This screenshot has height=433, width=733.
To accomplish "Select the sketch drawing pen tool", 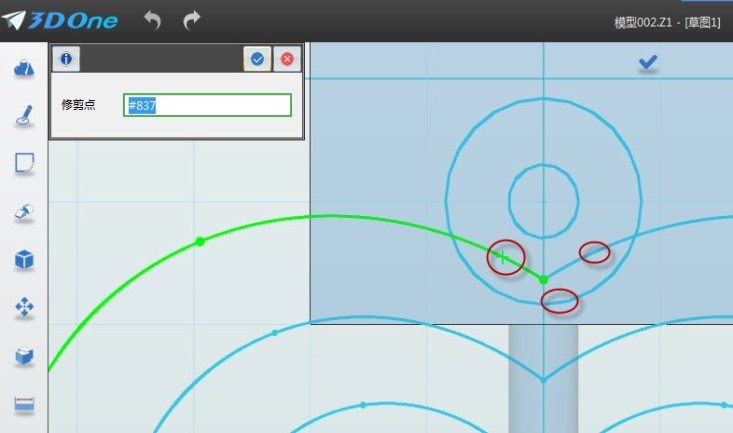I will [x=25, y=117].
